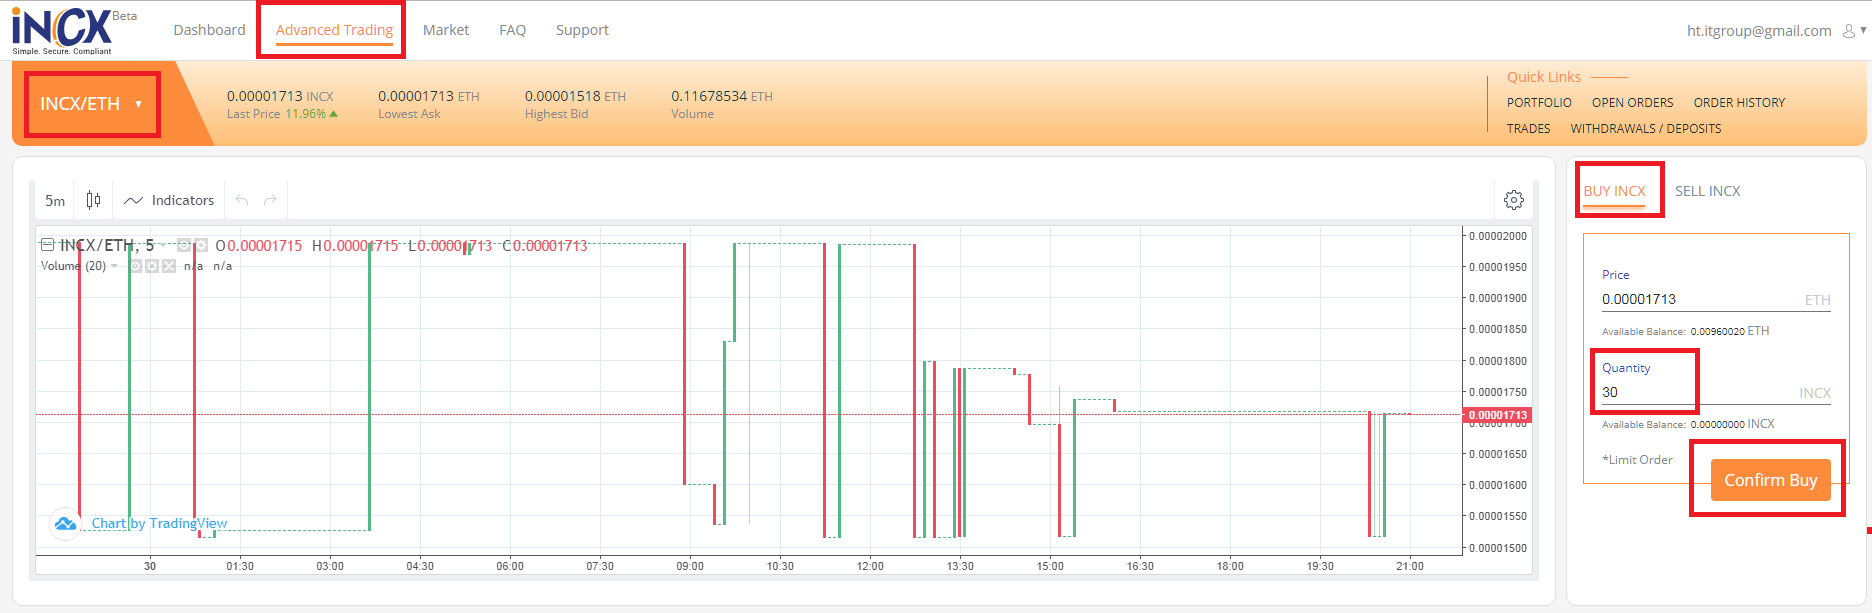The image size is (1872, 613).
Task: Open the Support page
Action: click(582, 30)
